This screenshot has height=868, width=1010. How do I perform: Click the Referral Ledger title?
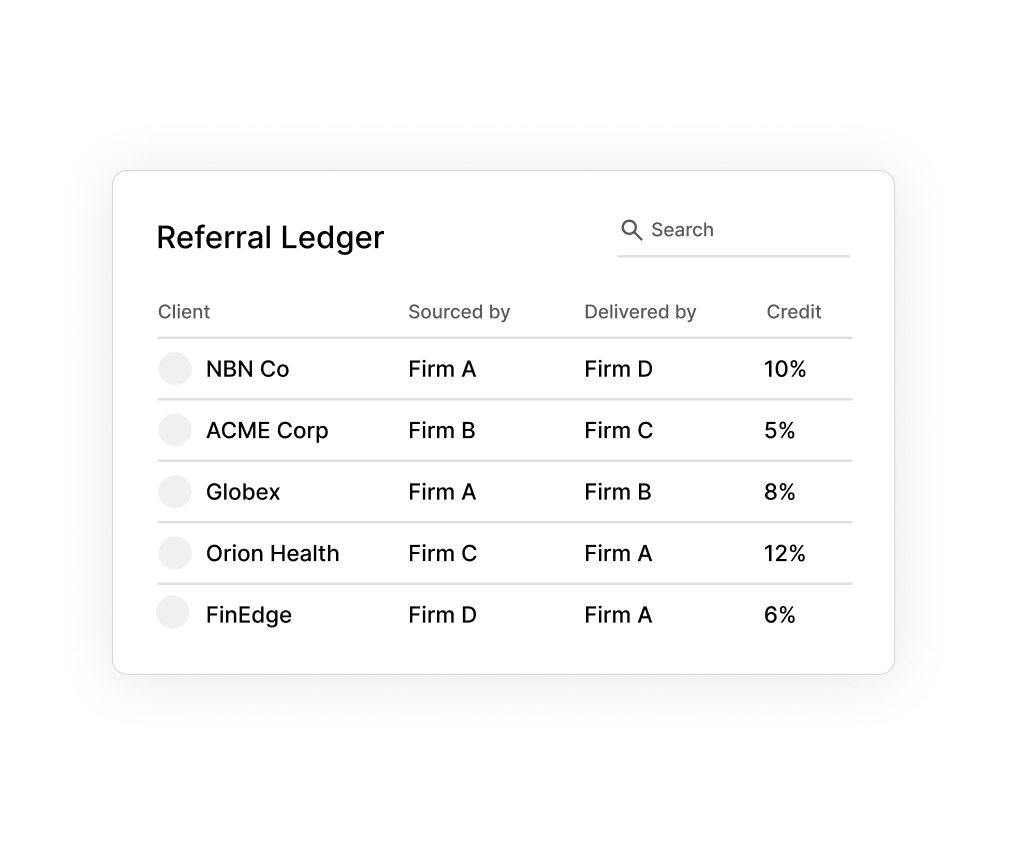pyautogui.click(x=270, y=237)
